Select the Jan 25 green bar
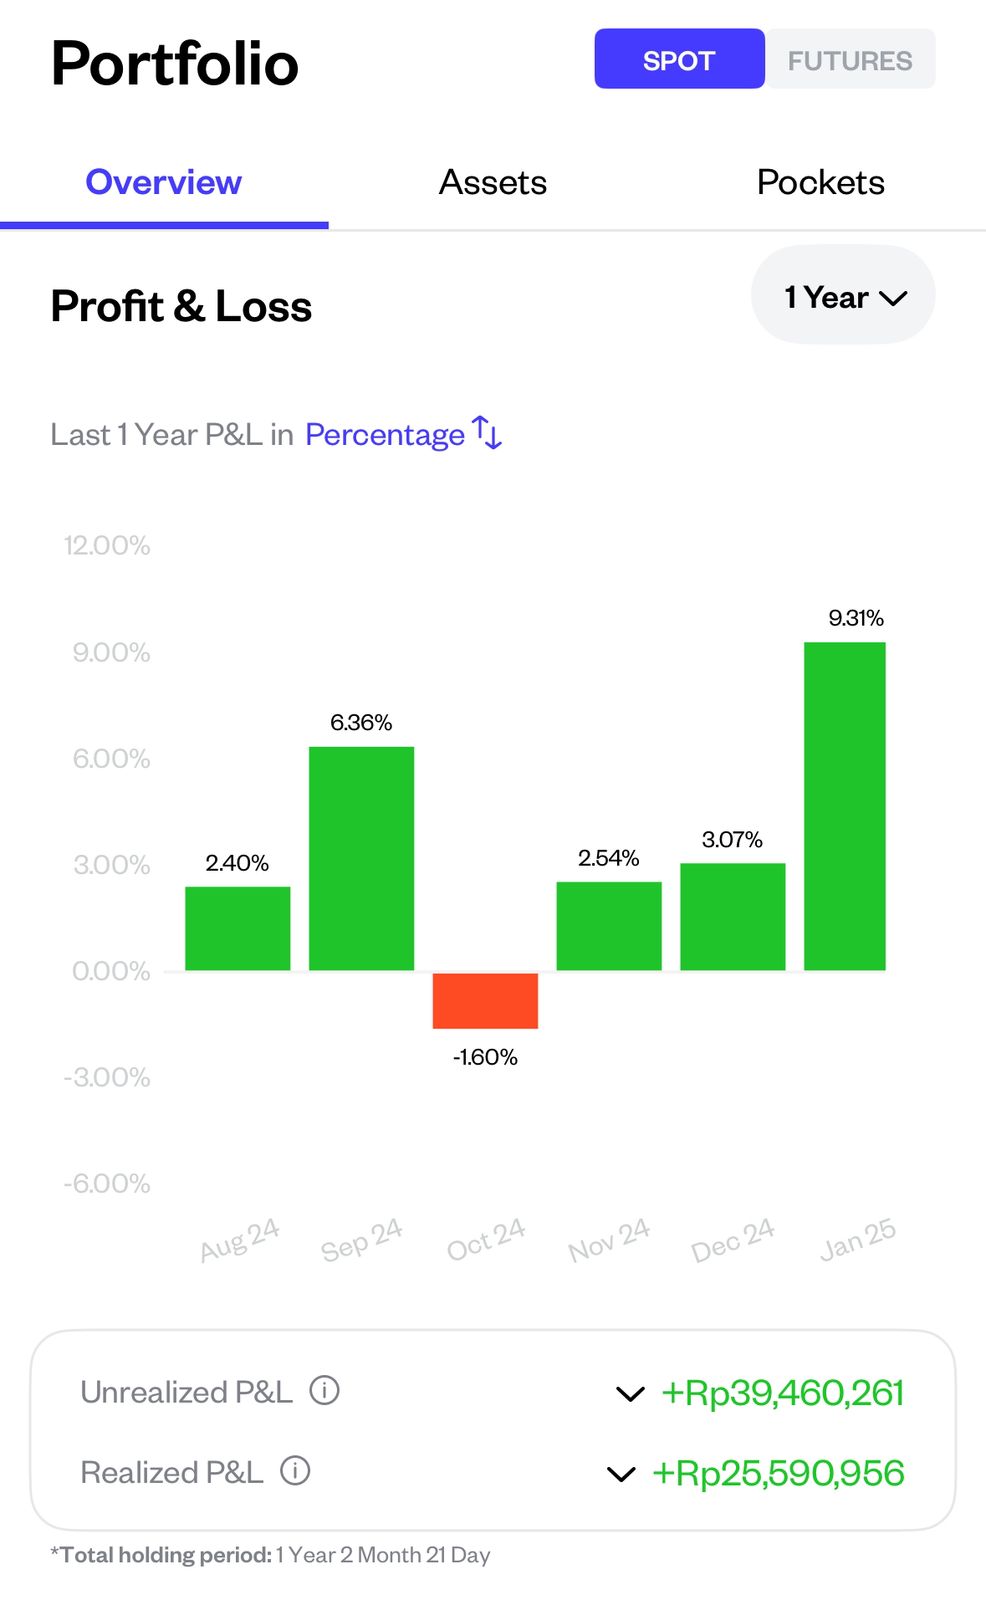Screen dimensions: 986x1600 (844, 806)
